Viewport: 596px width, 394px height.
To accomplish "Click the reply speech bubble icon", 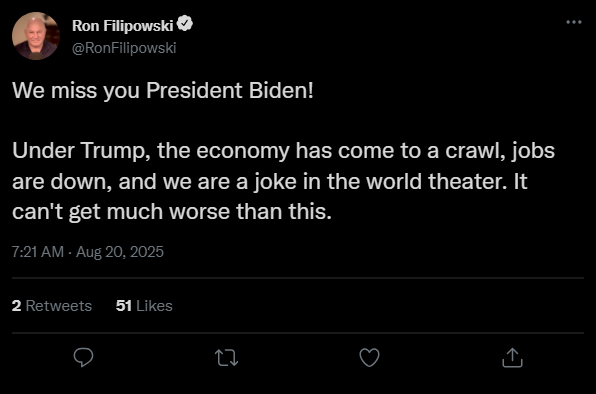I will pos(83,357).
